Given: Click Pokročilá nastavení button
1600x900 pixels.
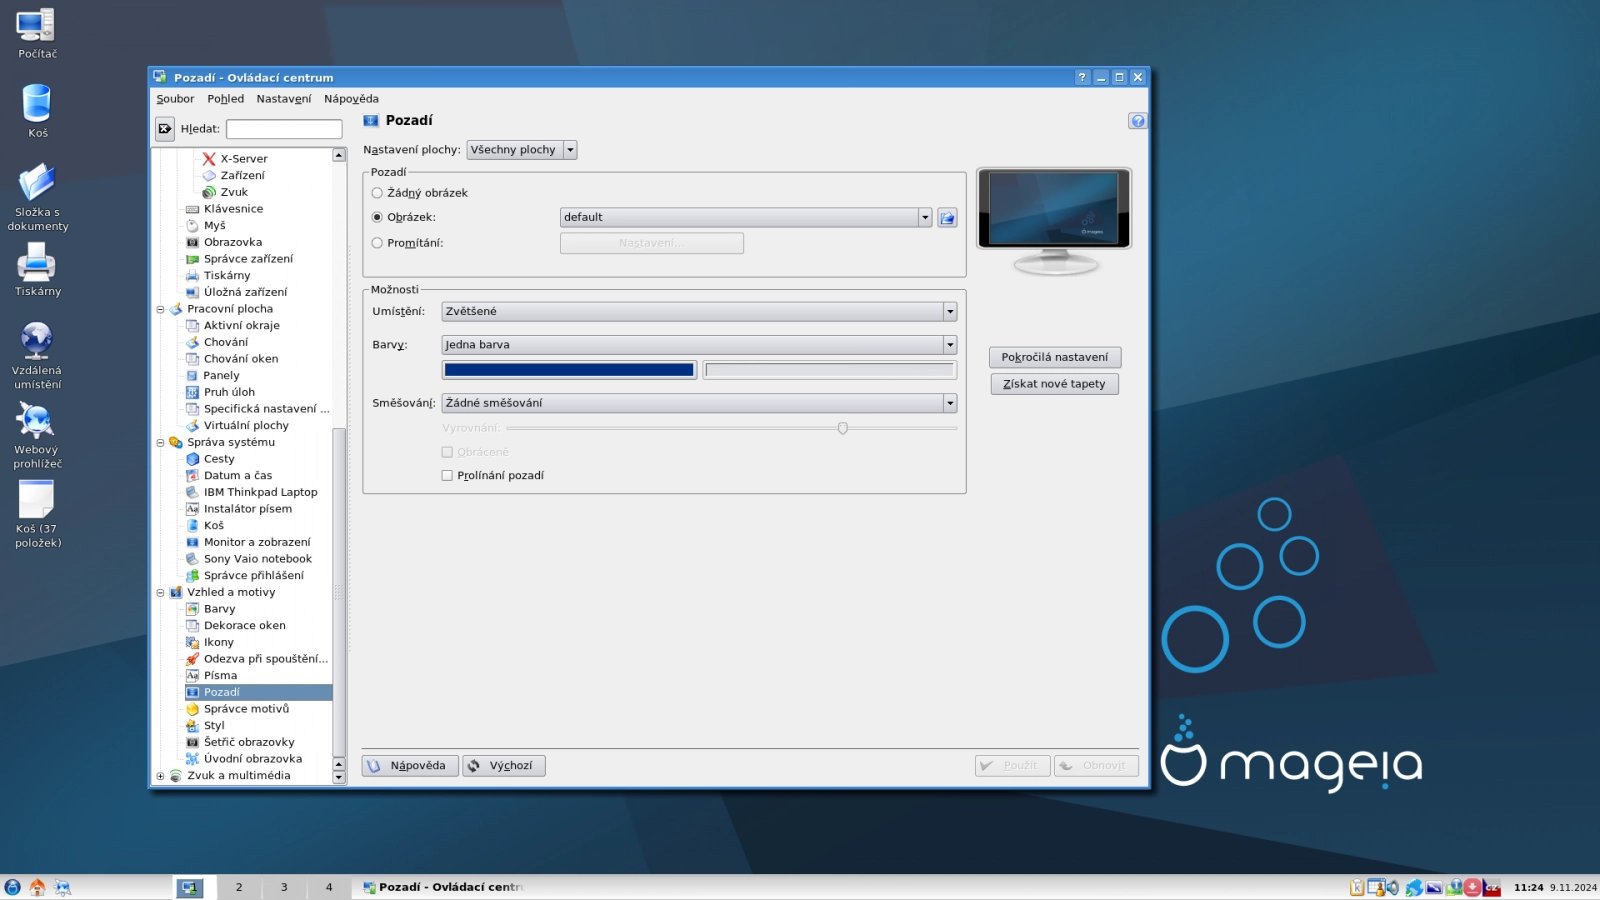Looking at the screenshot, I should click(1055, 357).
